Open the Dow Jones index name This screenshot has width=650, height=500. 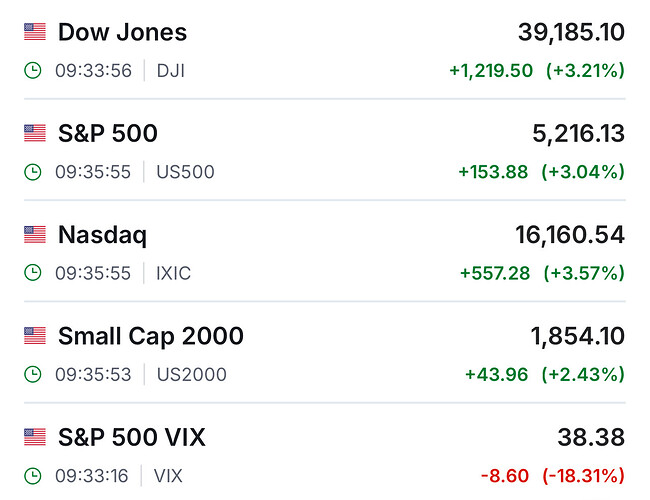pos(122,32)
